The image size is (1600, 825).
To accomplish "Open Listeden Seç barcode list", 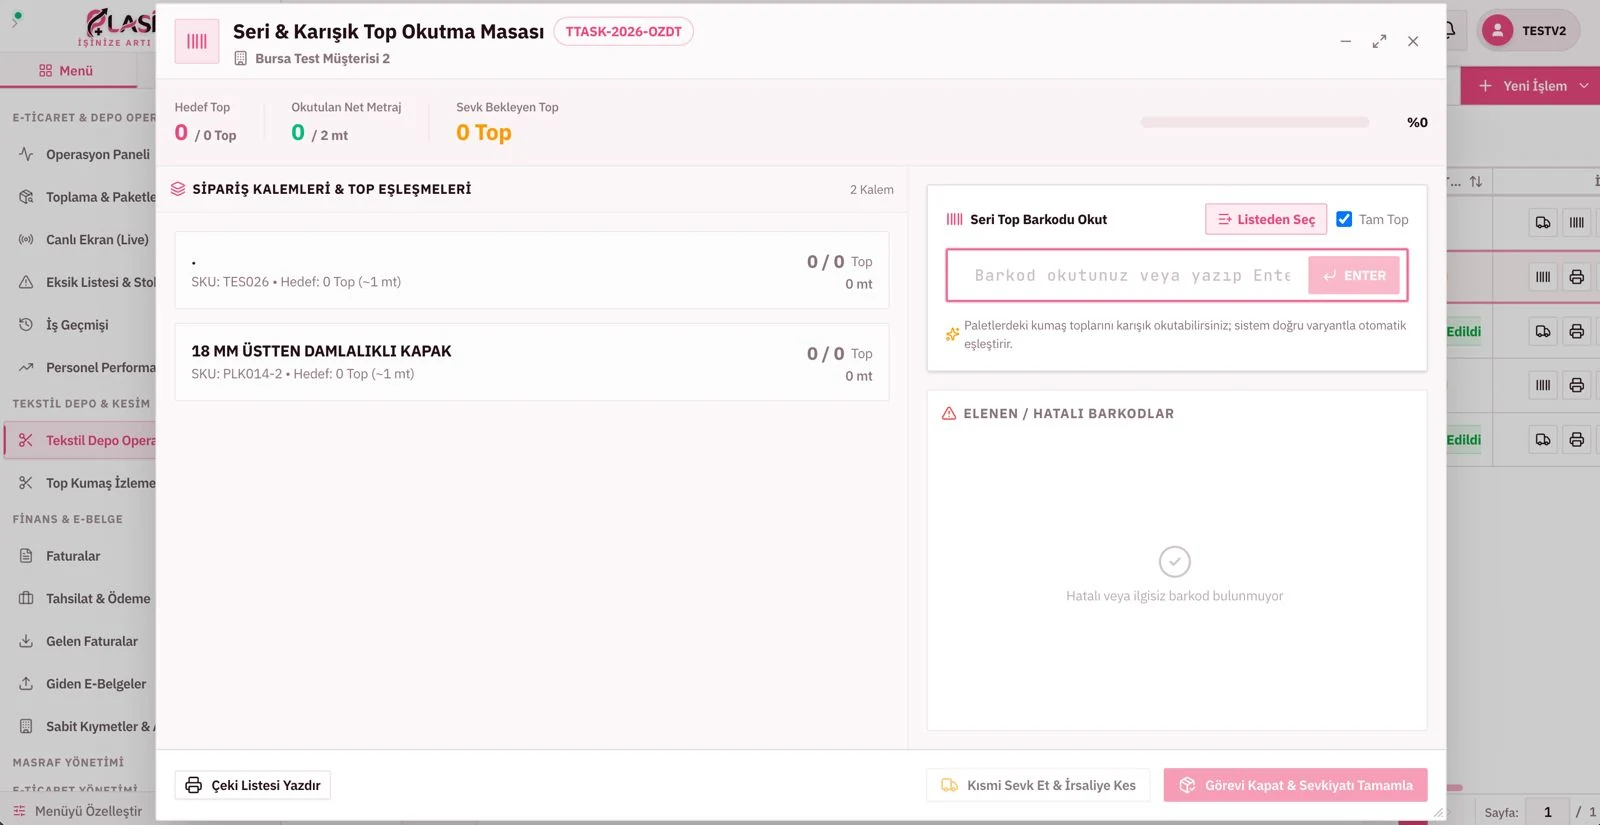I will click(x=1266, y=219).
